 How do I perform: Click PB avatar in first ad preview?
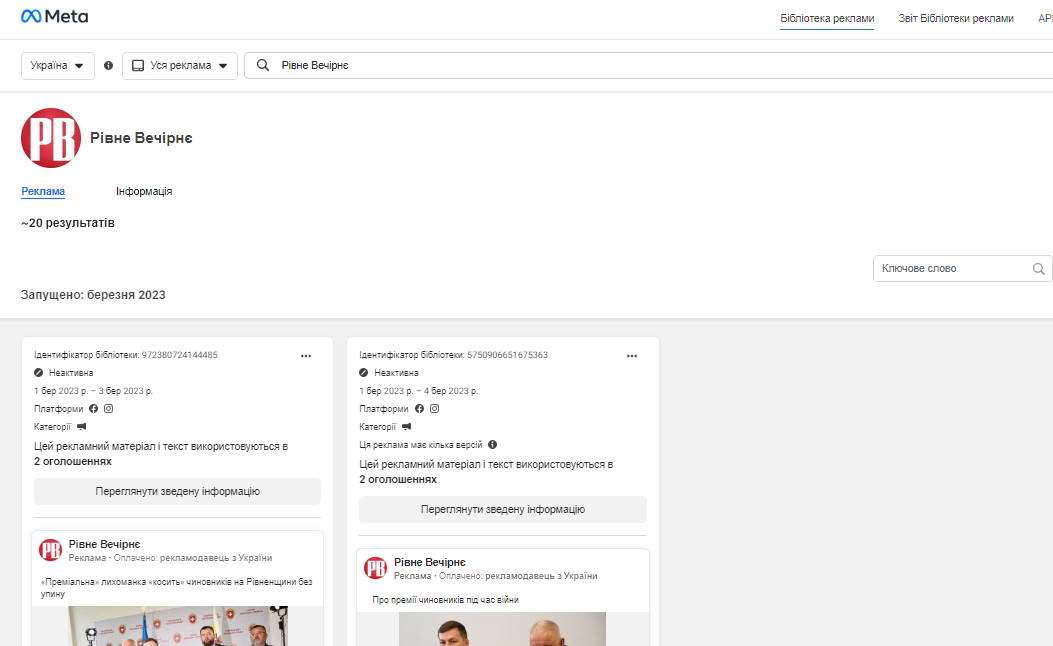click(x=50, y=550)
